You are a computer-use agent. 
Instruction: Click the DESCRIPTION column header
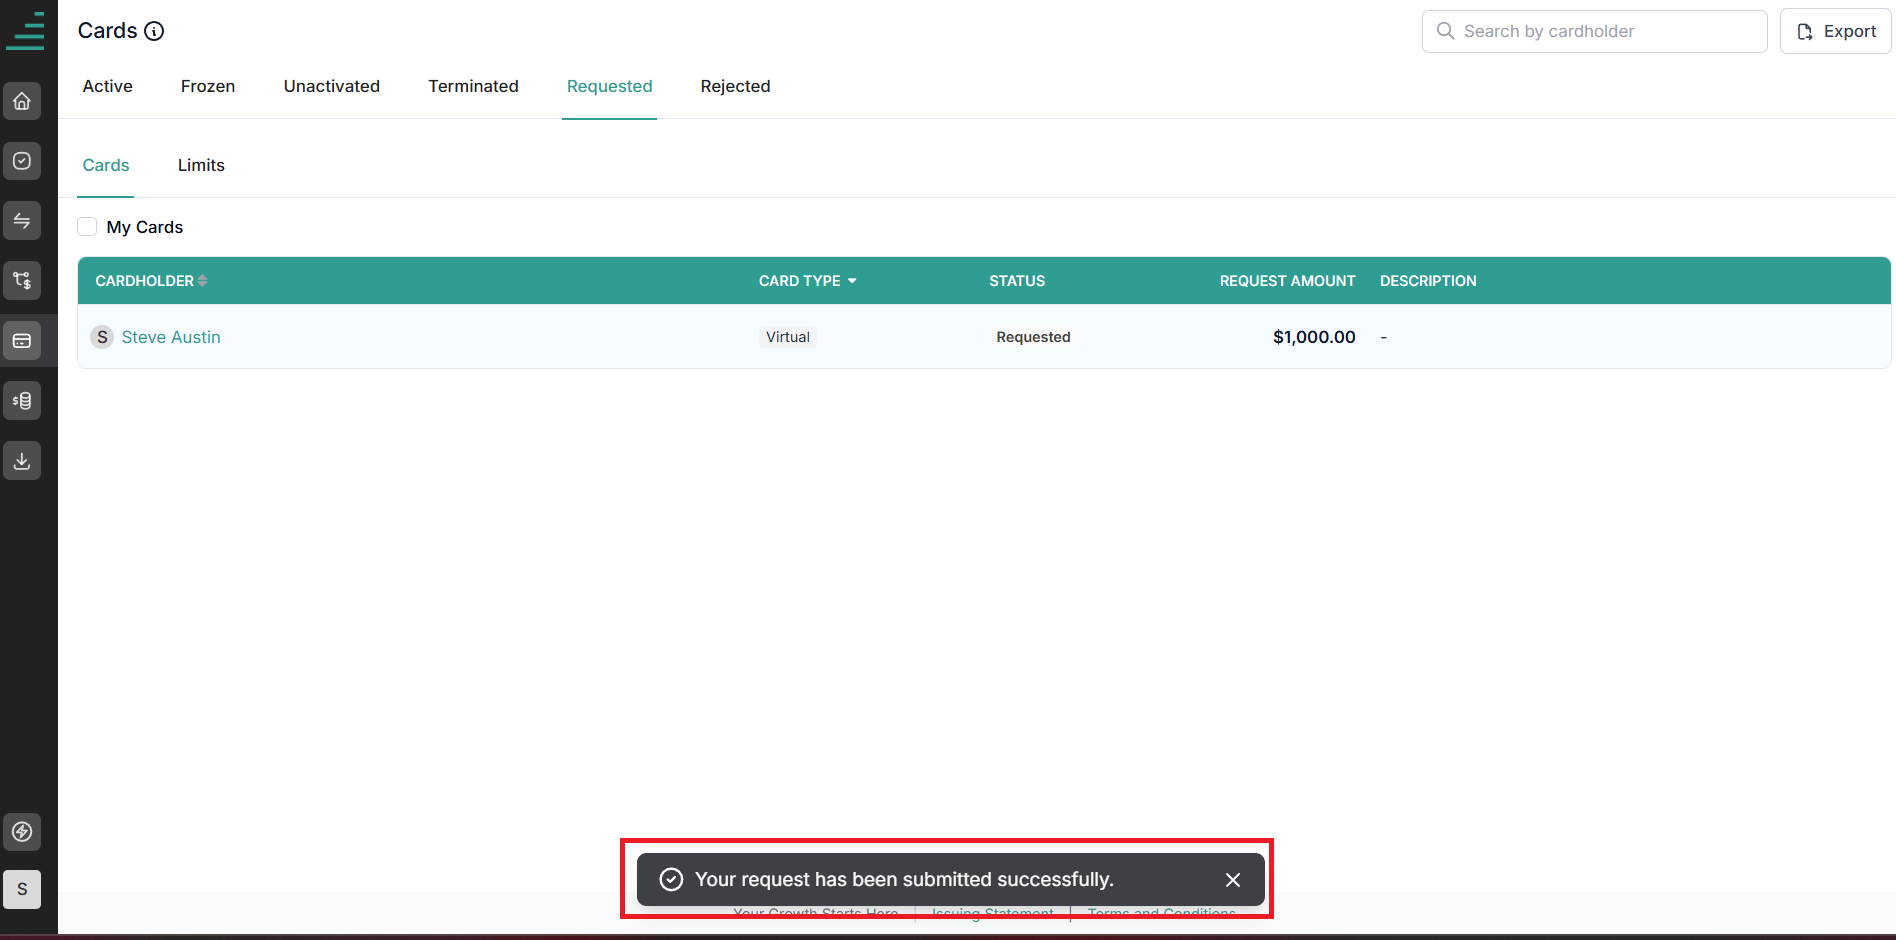1428,281
